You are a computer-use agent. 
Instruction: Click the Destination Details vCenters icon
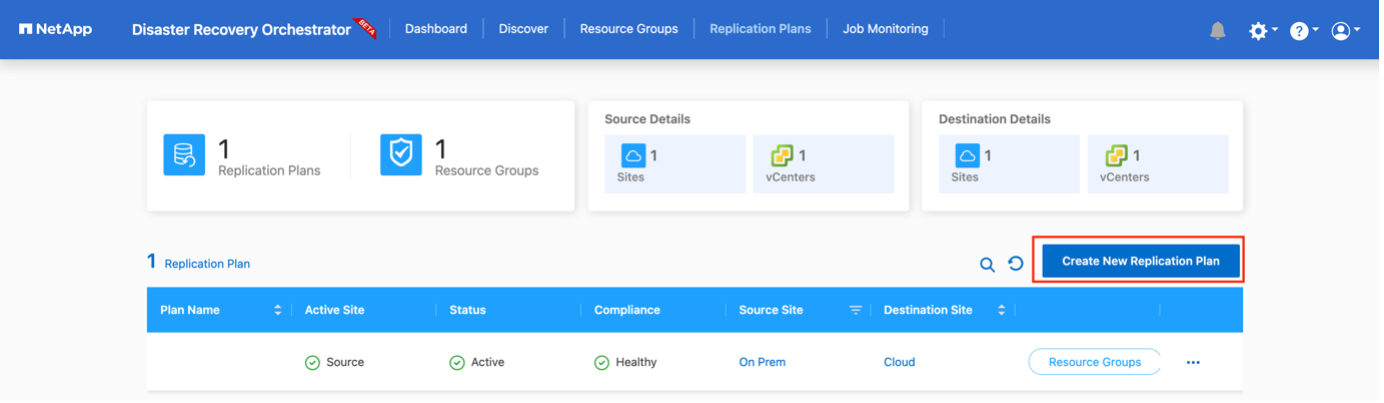(x=1116, y=156)
